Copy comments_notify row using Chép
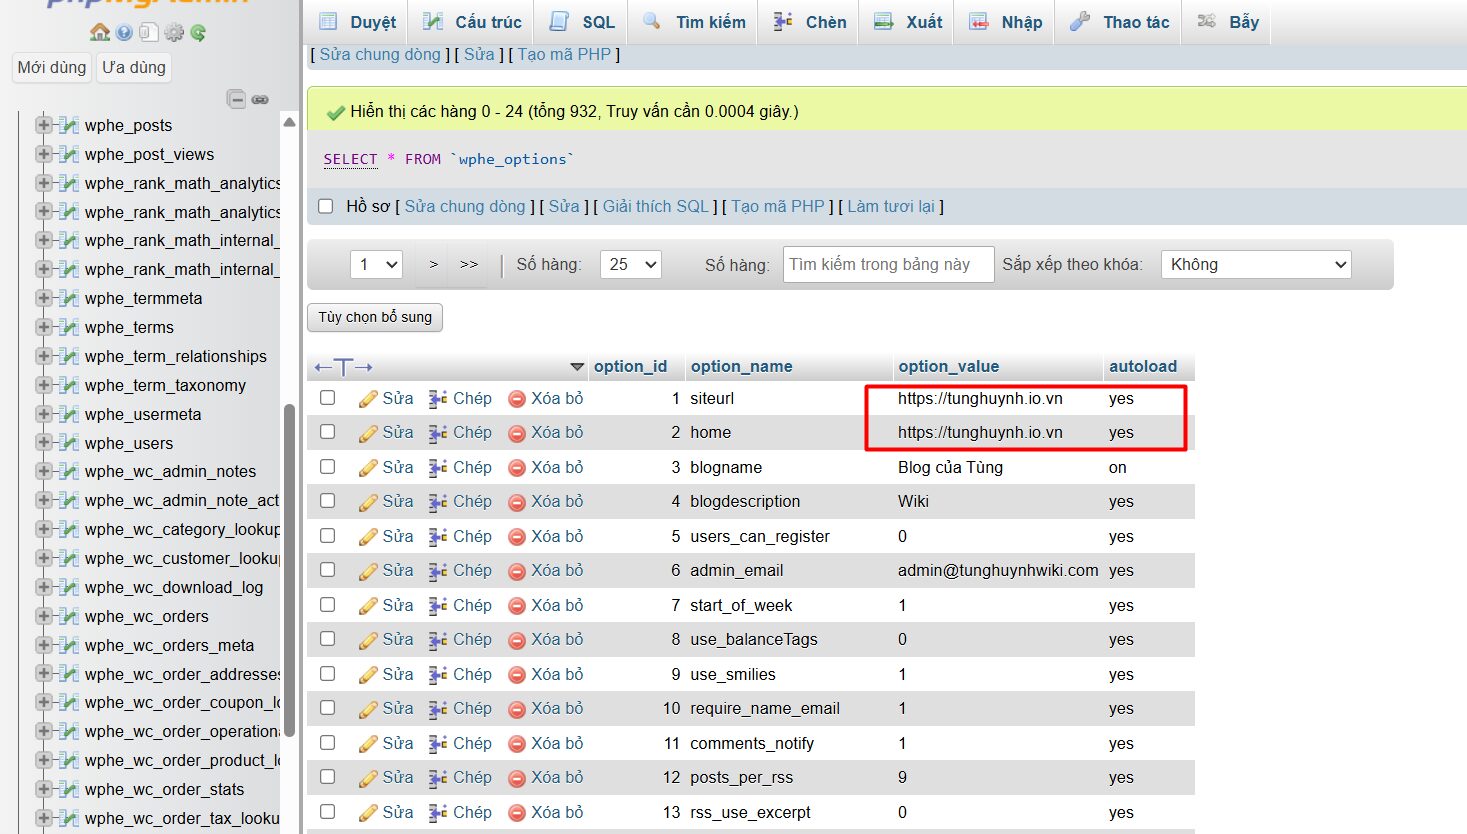The height and width of the screenshot is (834, 1467). [x=438, y=744]
